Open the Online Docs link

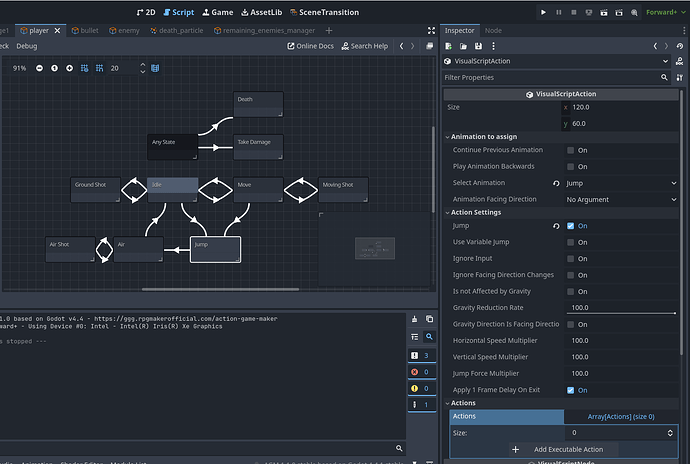coord(311,46)
